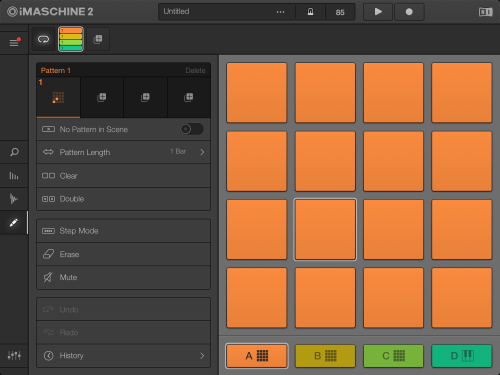Add a pattern in the fourth slot
The height and width of the screenshot is (375, 500).
tap(189, 97)
